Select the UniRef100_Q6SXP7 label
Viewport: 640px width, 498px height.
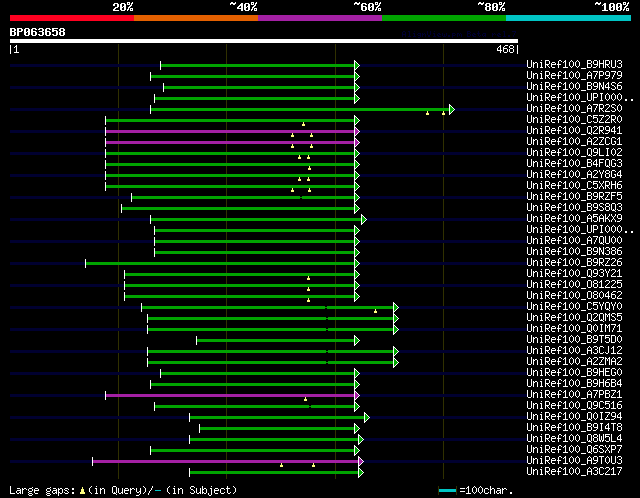click(574, 450)
